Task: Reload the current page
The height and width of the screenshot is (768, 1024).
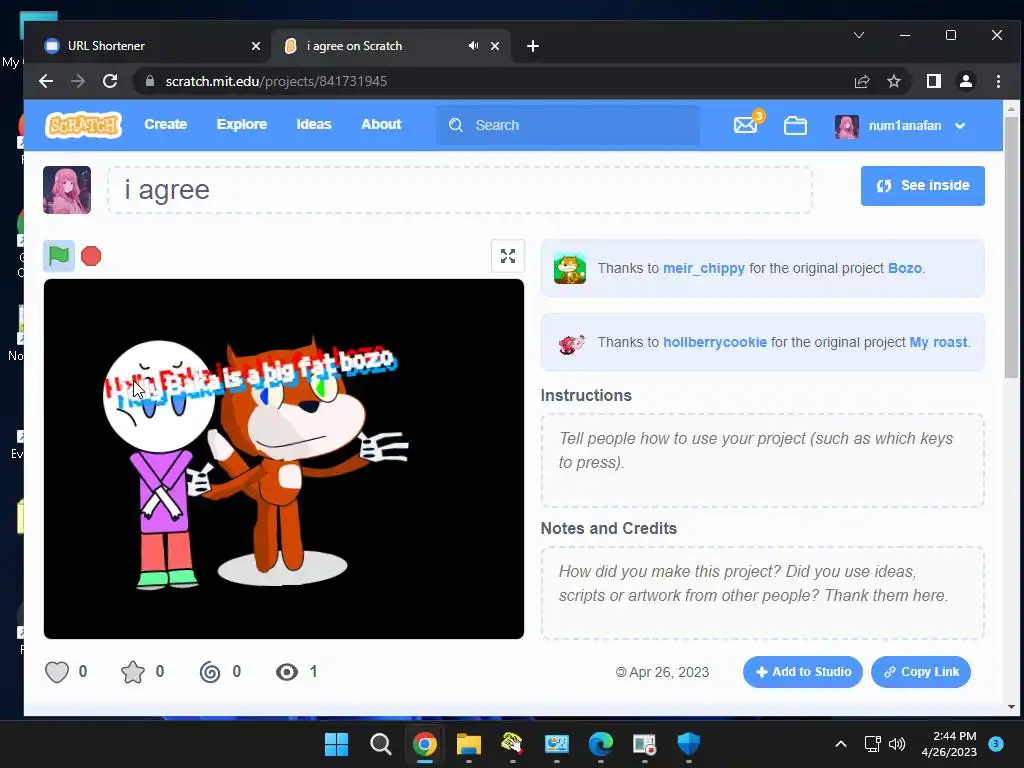Action: [x=110, y=81]
